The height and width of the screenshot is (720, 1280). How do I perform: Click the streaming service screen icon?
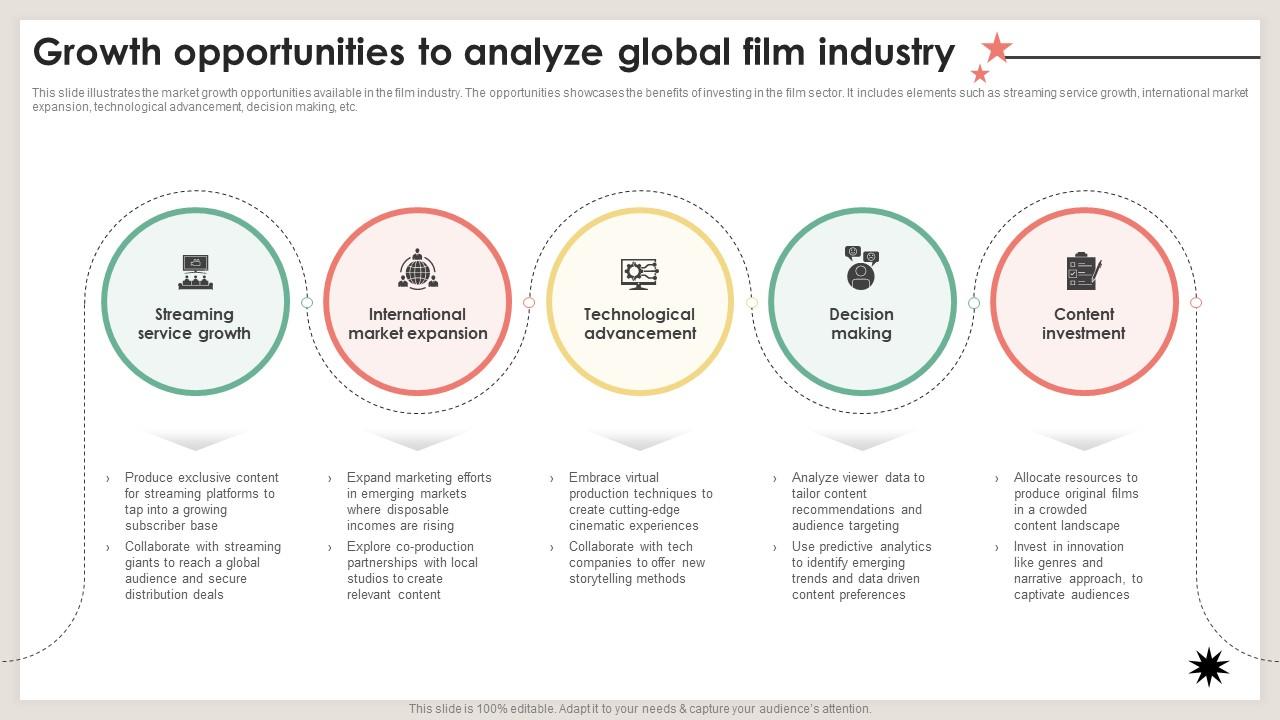[195, 272]
